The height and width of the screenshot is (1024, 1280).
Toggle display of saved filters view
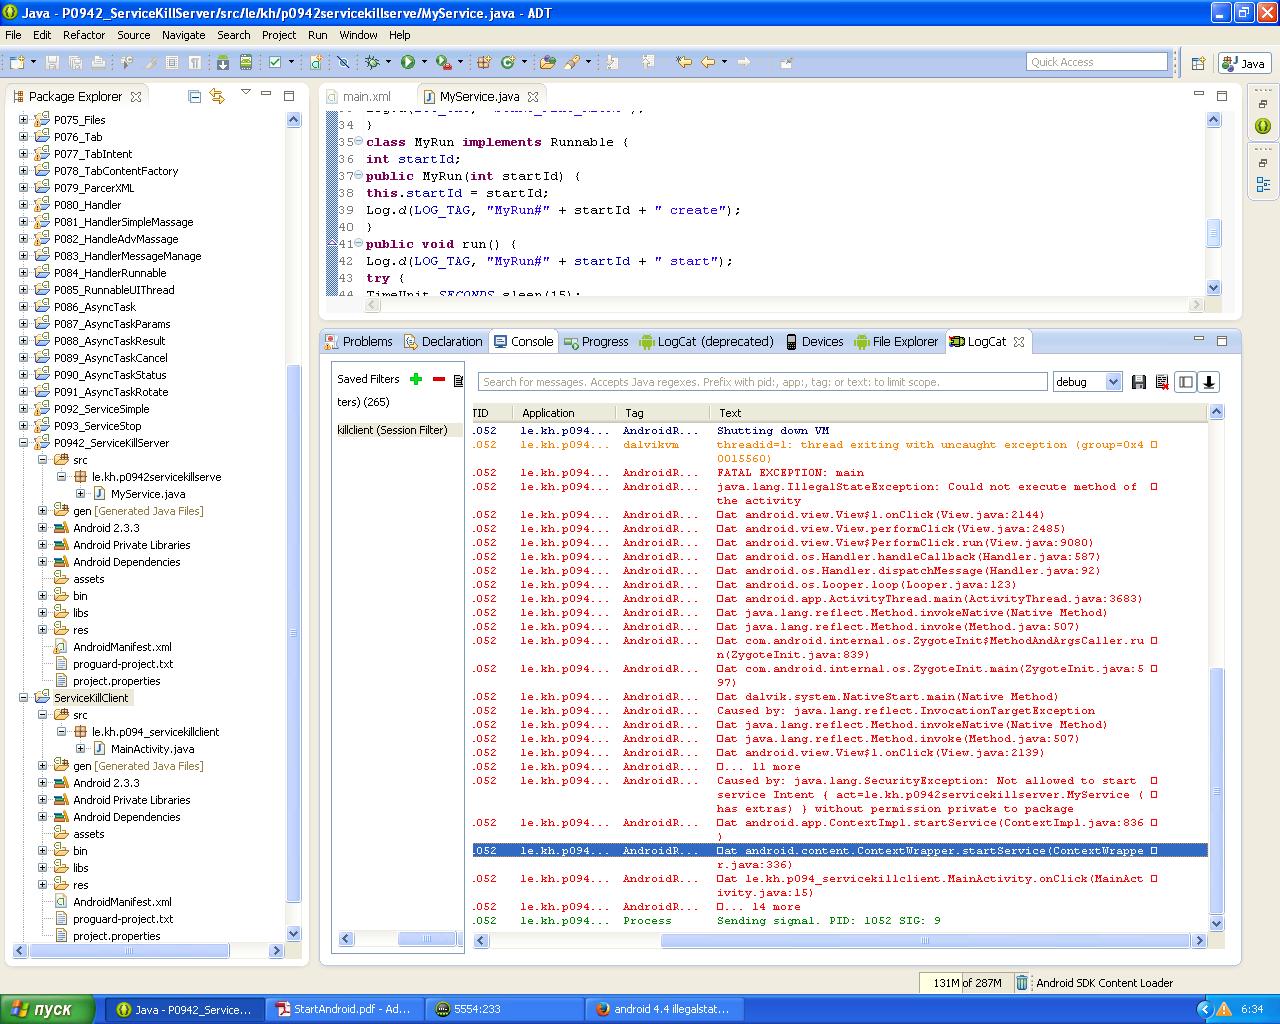coord(1185,382)
